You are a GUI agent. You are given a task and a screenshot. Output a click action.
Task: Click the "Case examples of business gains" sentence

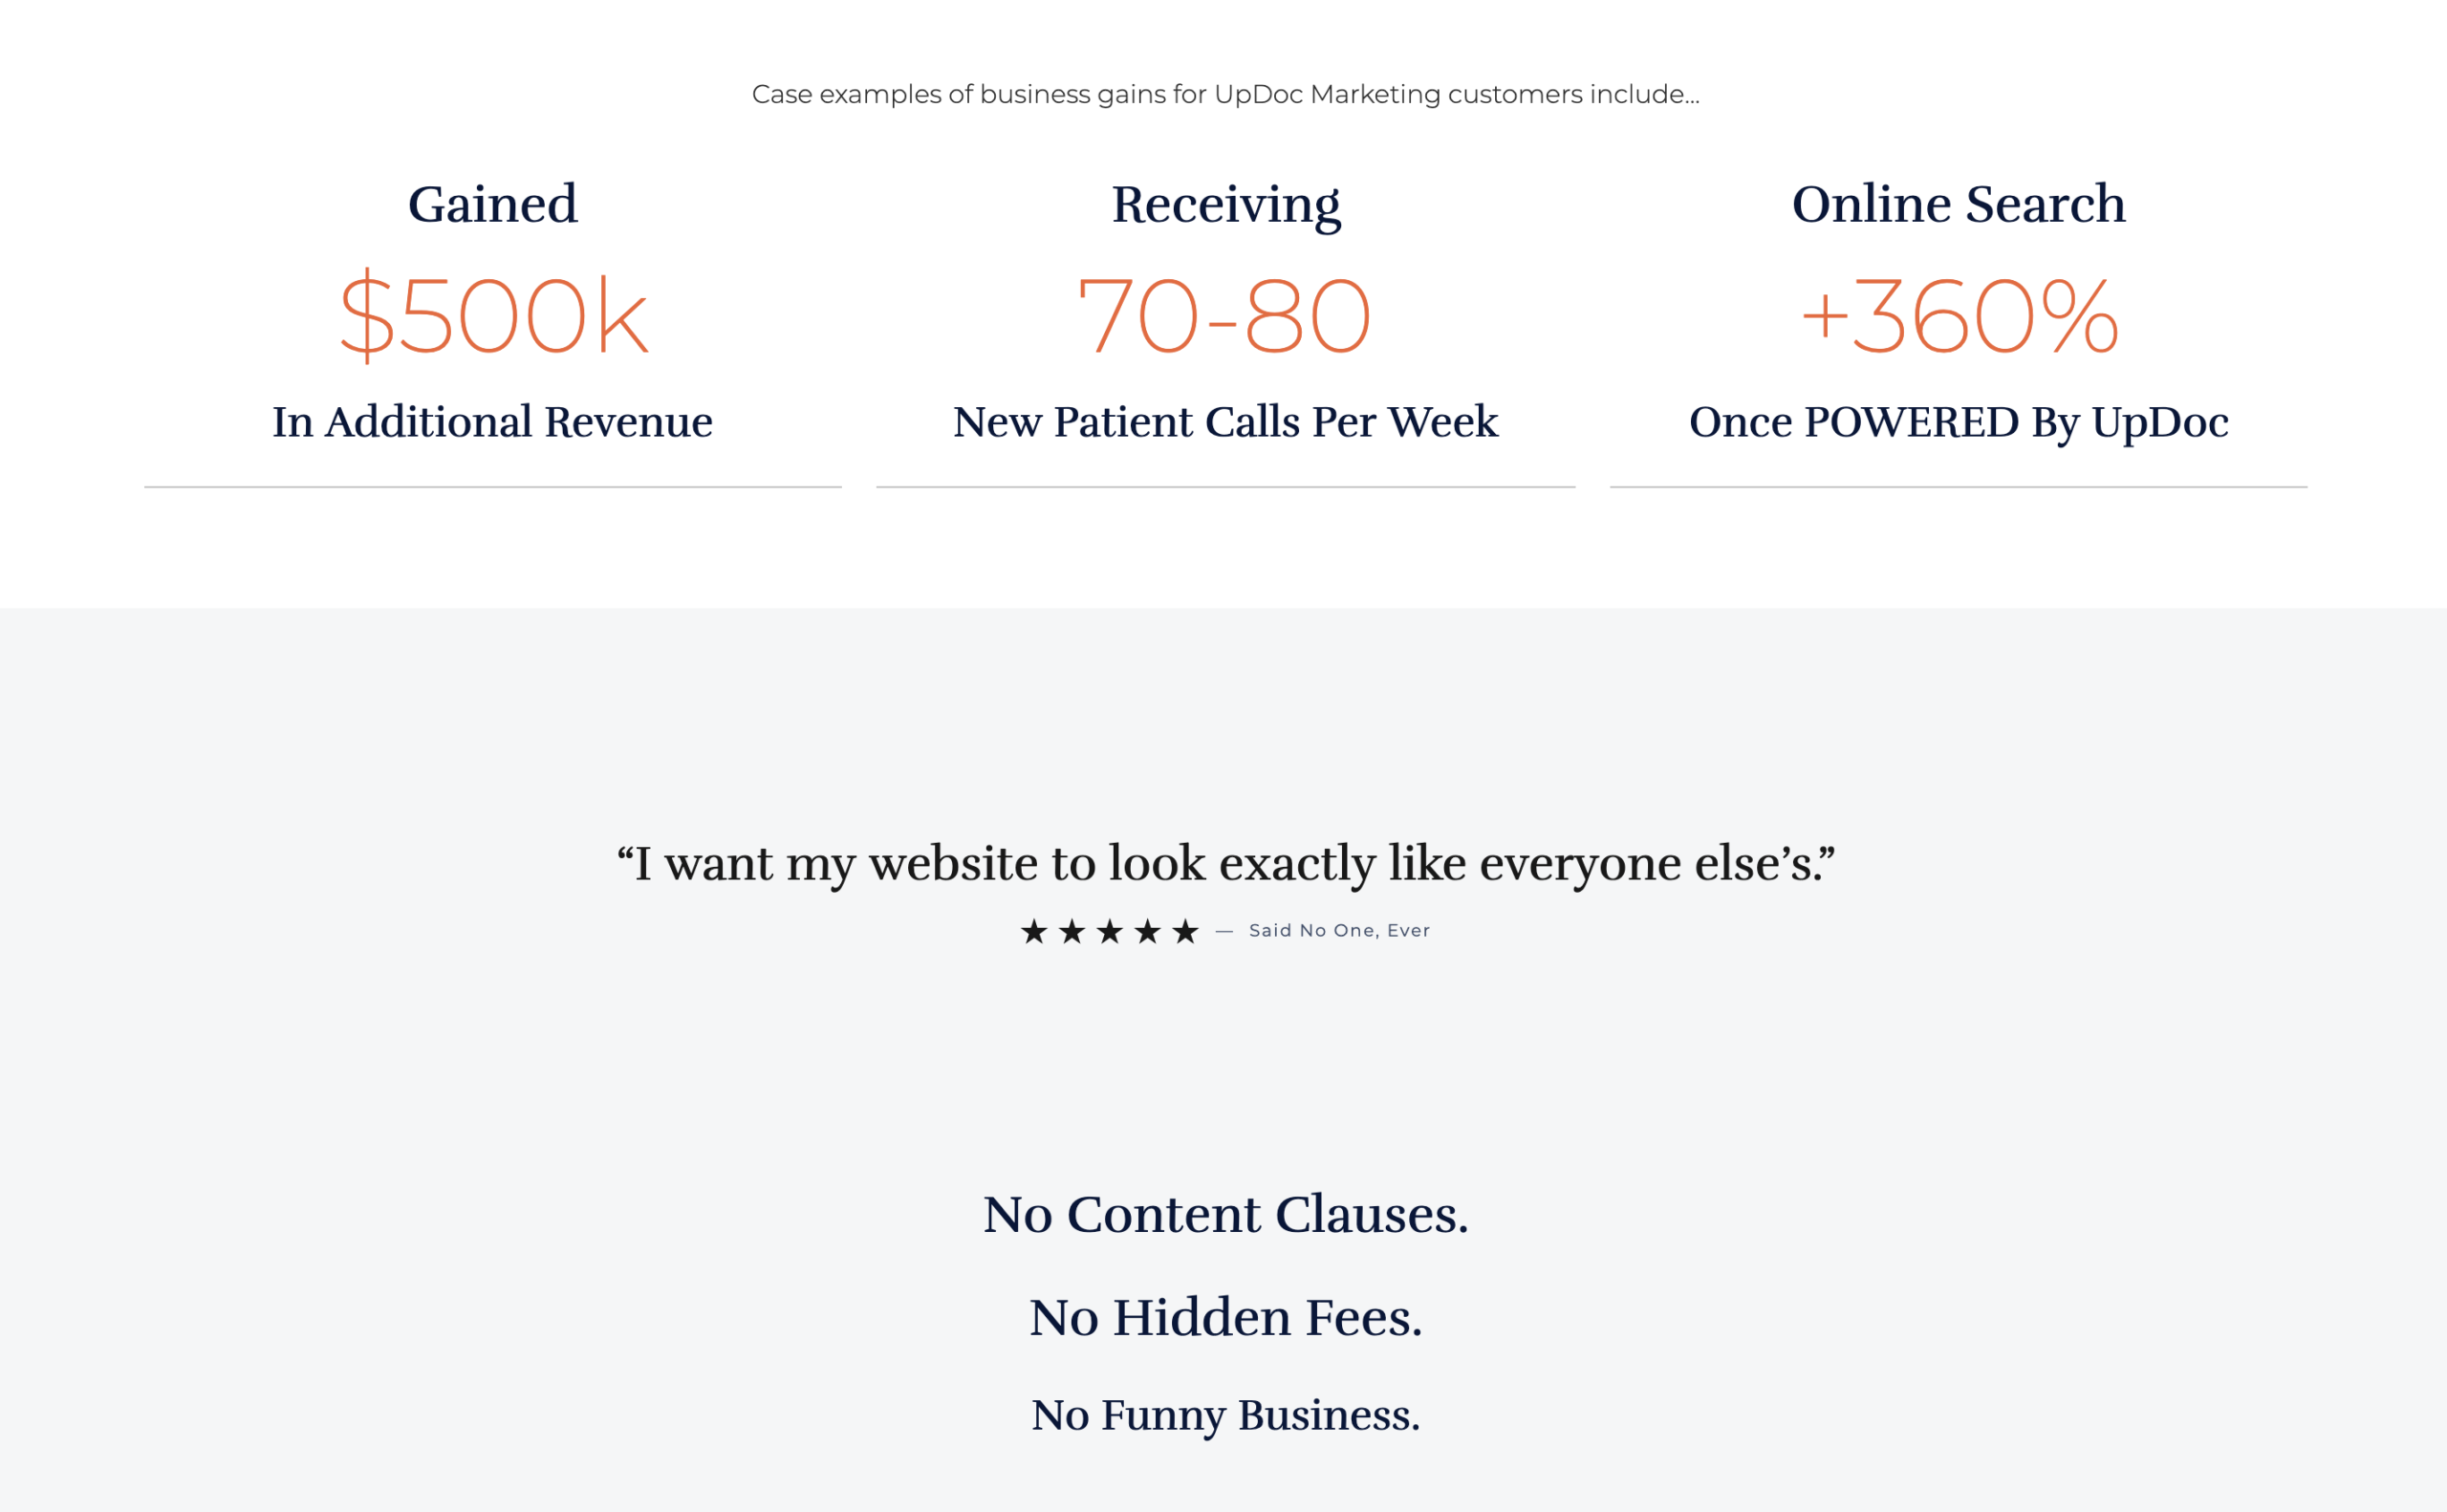click(x=1225, y=94)
